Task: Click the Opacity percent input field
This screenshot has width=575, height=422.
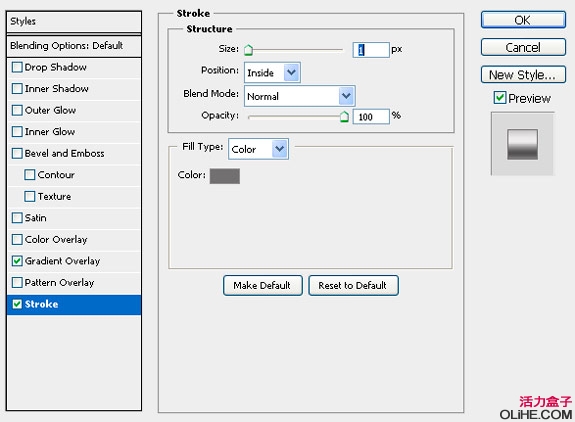Action: point(371,117)
